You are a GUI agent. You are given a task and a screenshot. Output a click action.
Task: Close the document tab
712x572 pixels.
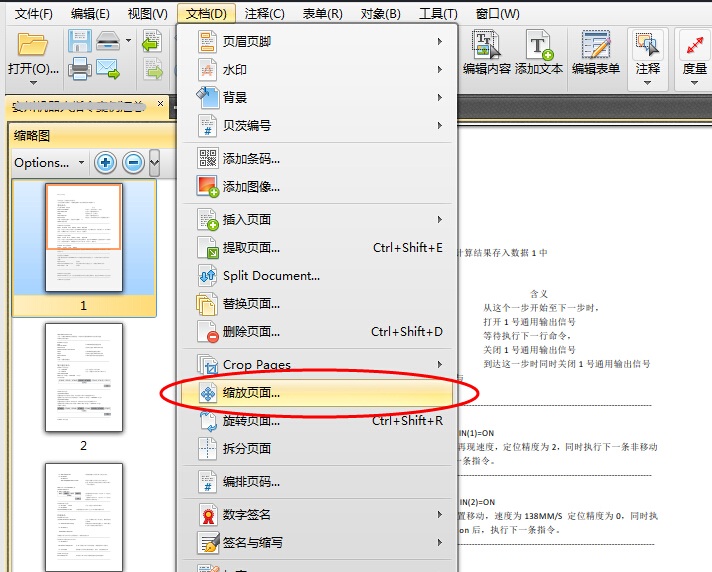pyautogui.click(x=160, y=104)
